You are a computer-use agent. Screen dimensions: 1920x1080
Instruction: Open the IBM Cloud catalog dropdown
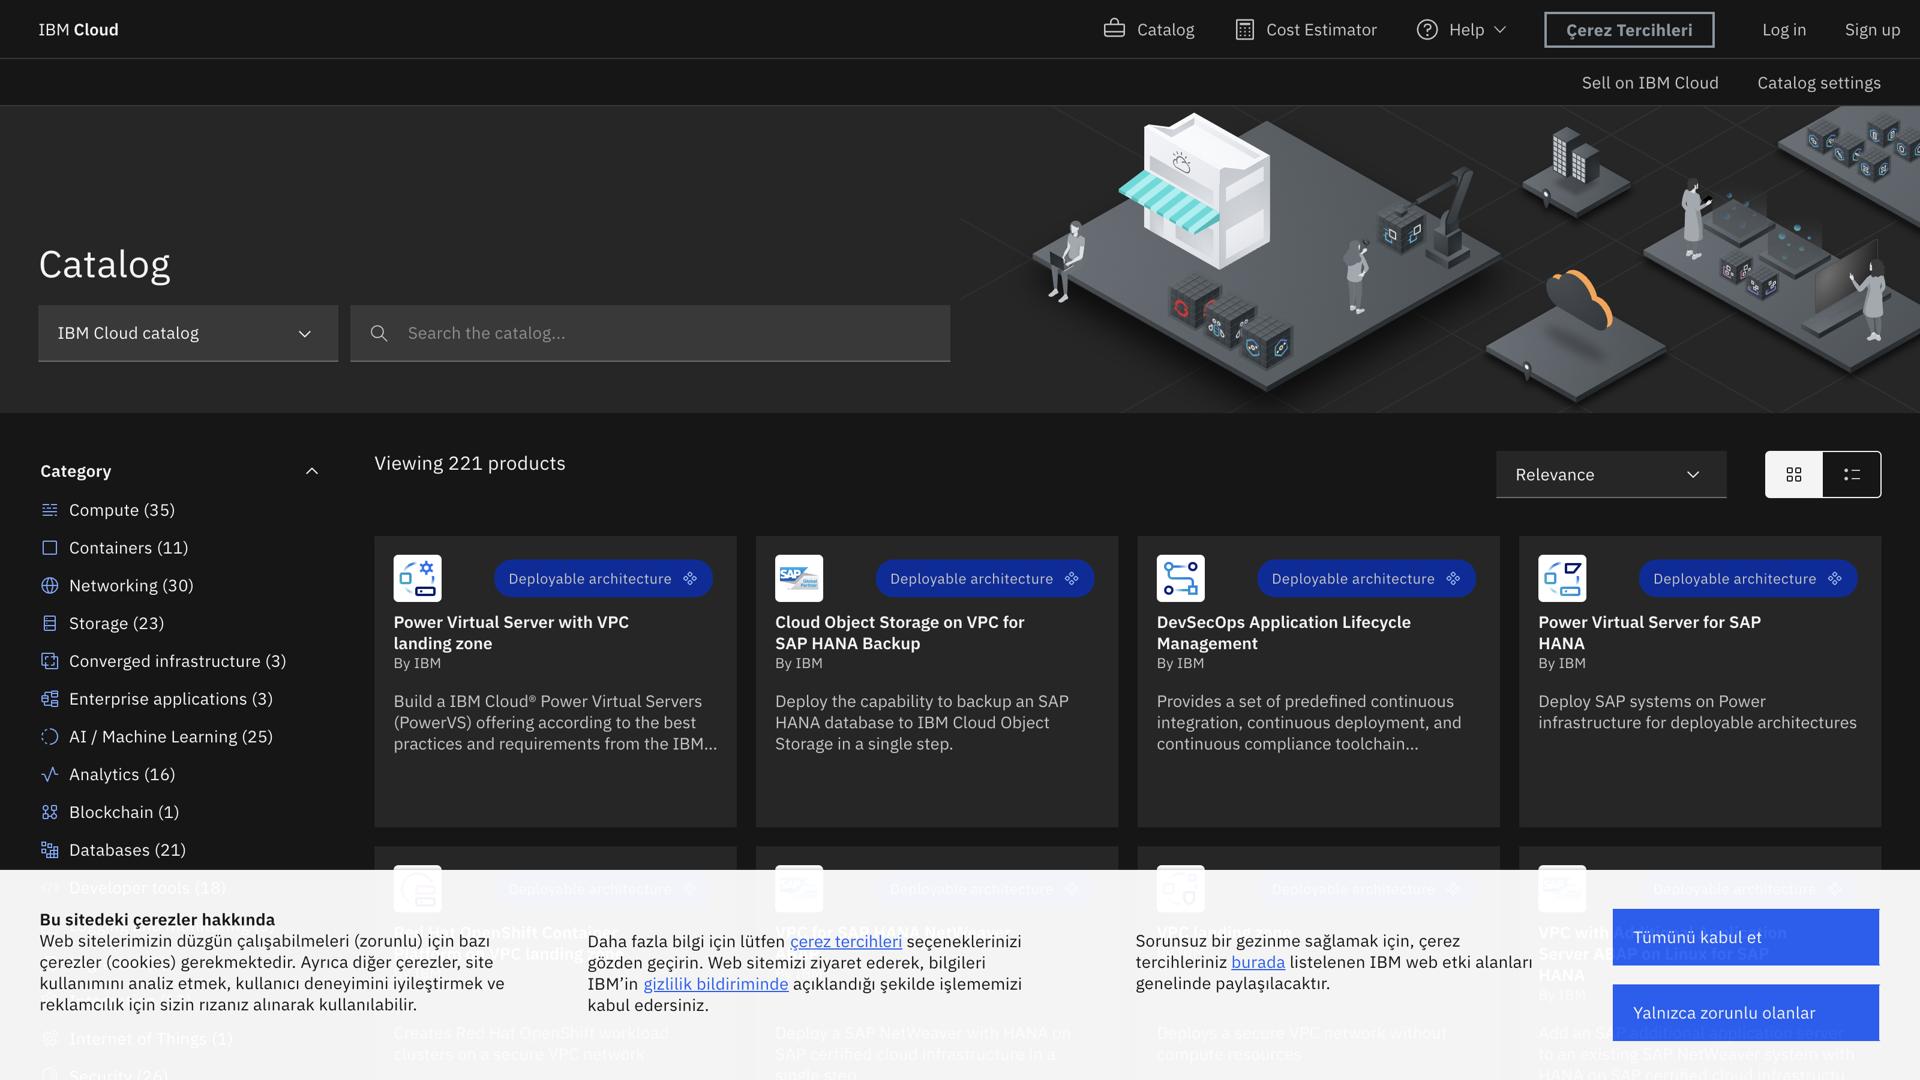(188, 333)
